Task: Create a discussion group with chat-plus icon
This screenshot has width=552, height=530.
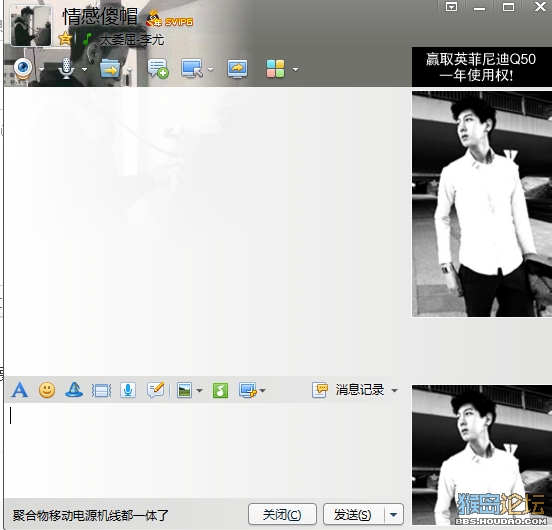Action: coord(158,69)
